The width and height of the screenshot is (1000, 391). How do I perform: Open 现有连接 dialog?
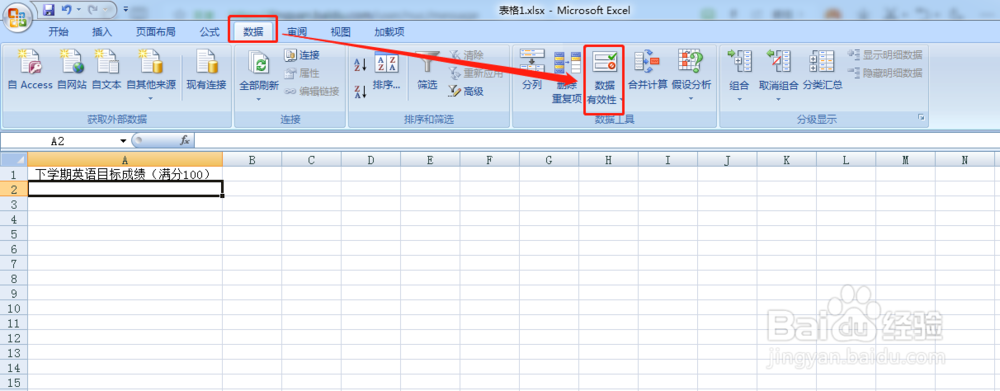[206, 71]
